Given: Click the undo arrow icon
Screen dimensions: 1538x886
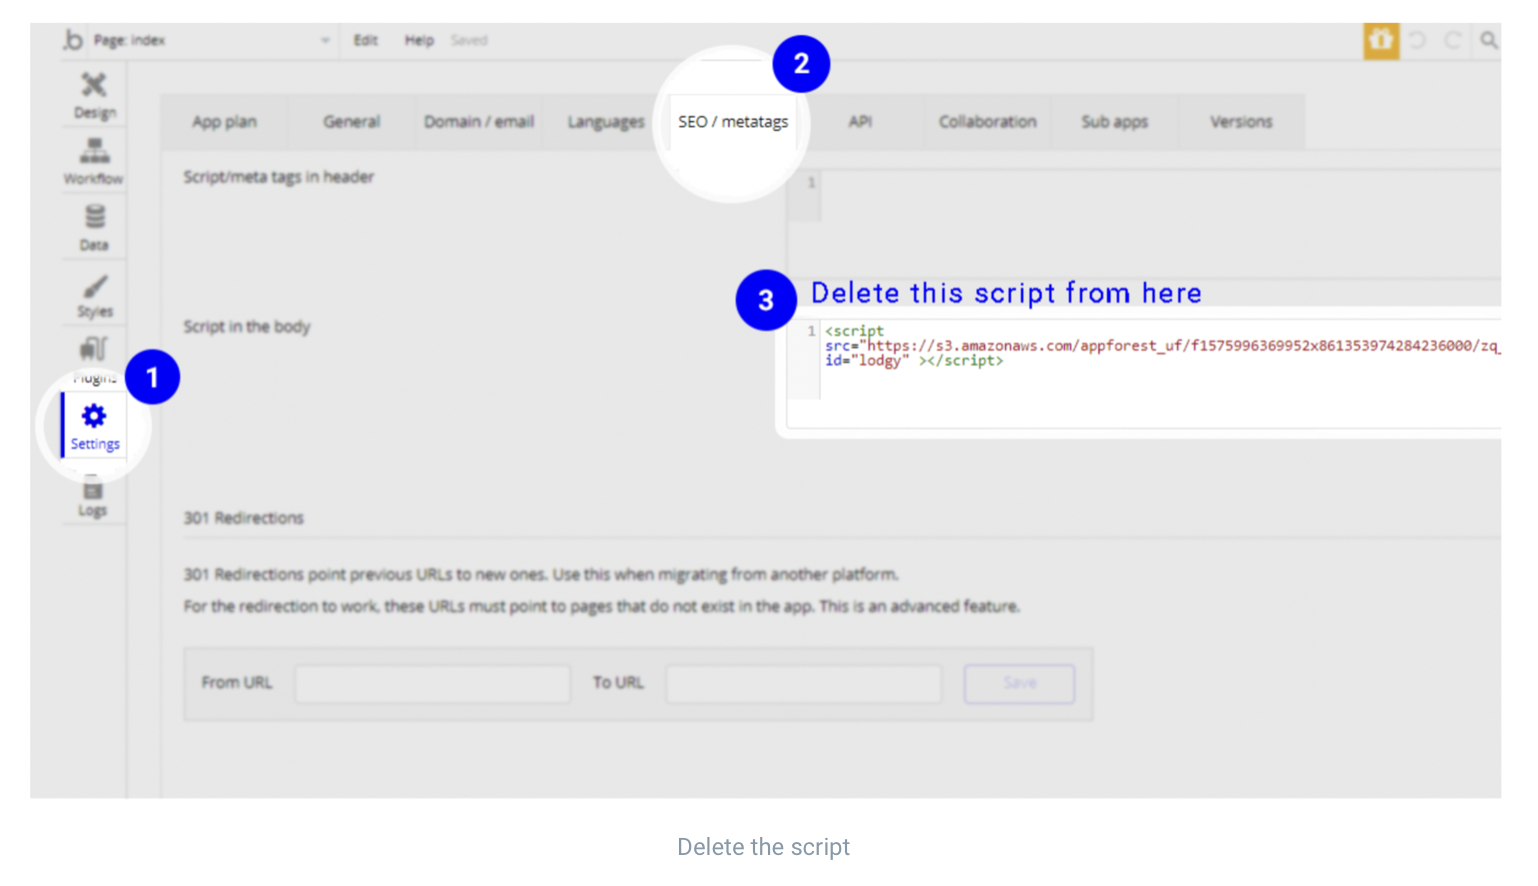Looking at the screenshot, I should 1417,40.
